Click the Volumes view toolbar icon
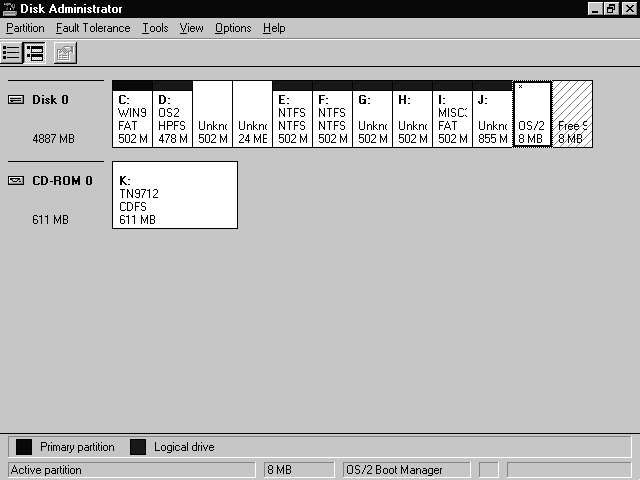This screenshot has width=640, height=480. pyautogui.click(x=12, y=53)
